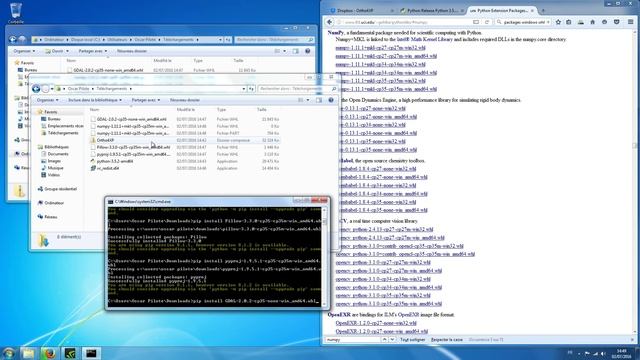Open new Firefox tab with plus button
This screenshot has width=640, height=360.
(543, 10)
